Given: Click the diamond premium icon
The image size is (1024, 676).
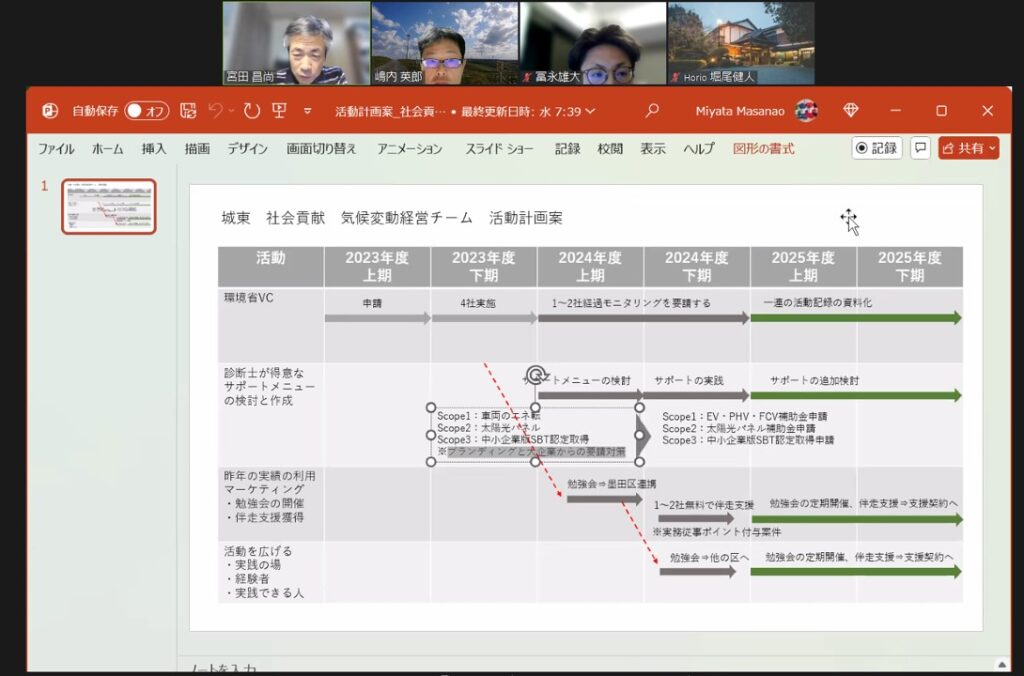Looking at the screenshot, I should click(850, 110).
